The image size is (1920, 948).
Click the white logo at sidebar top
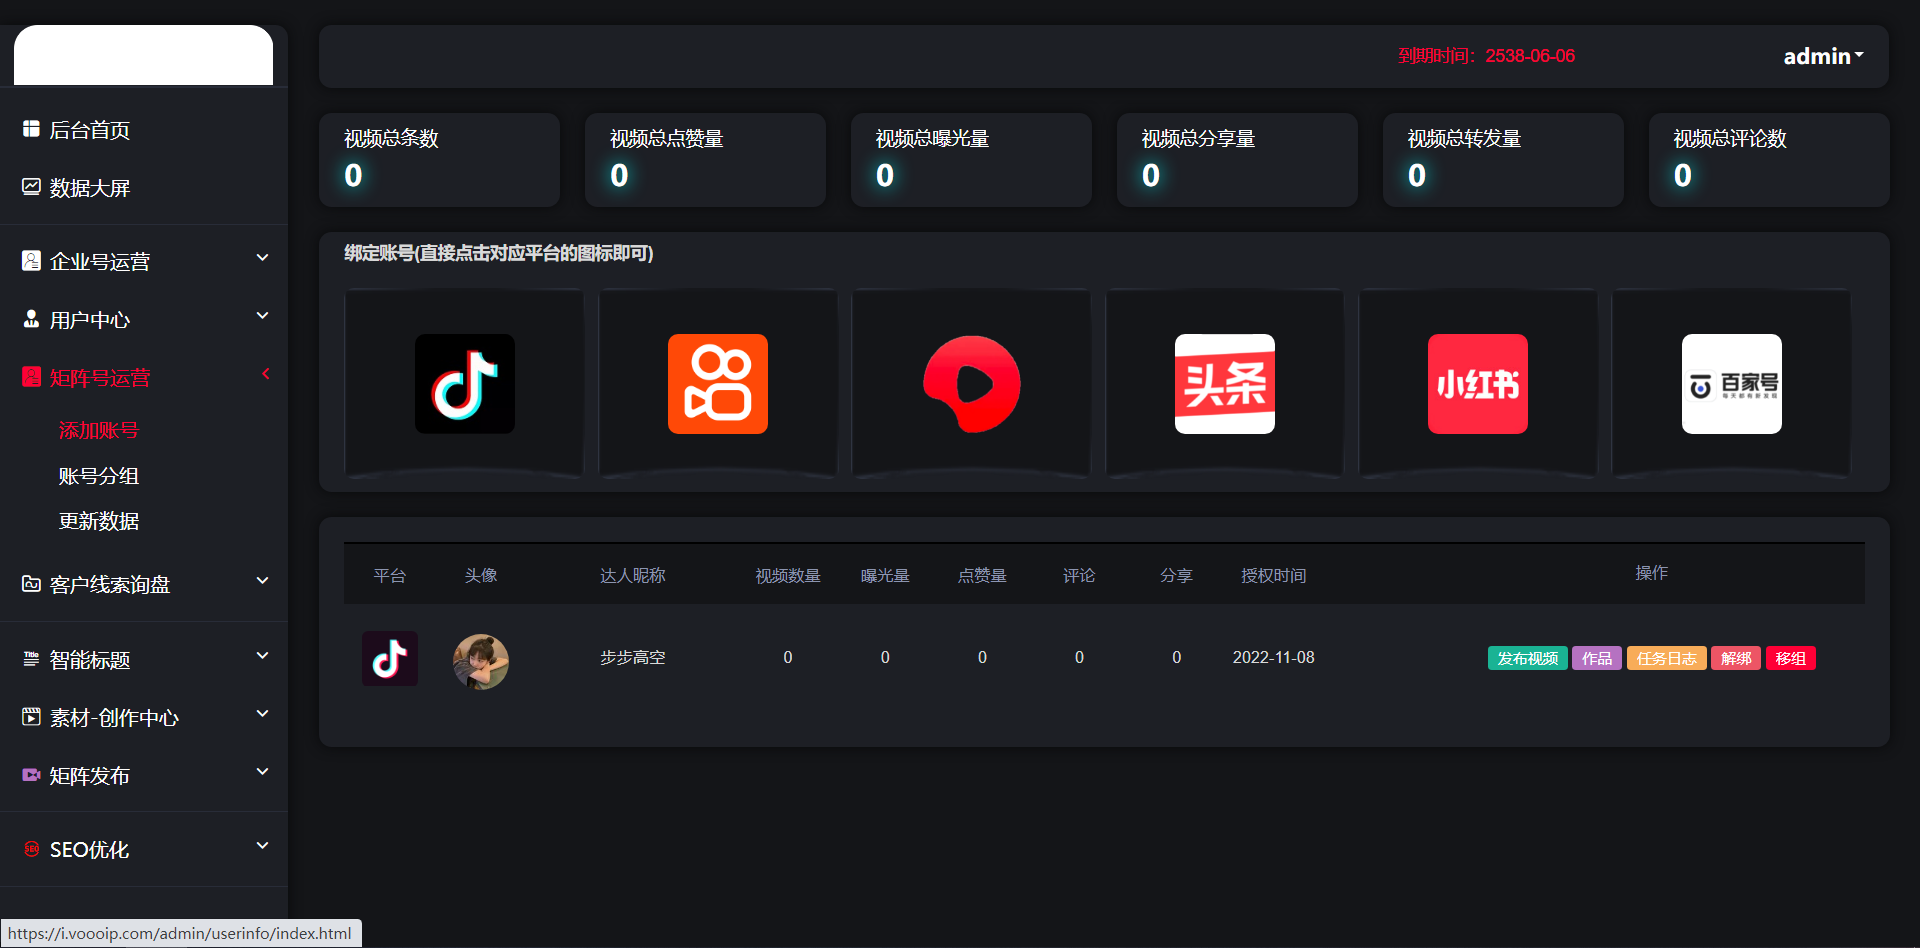coord(143,55)
